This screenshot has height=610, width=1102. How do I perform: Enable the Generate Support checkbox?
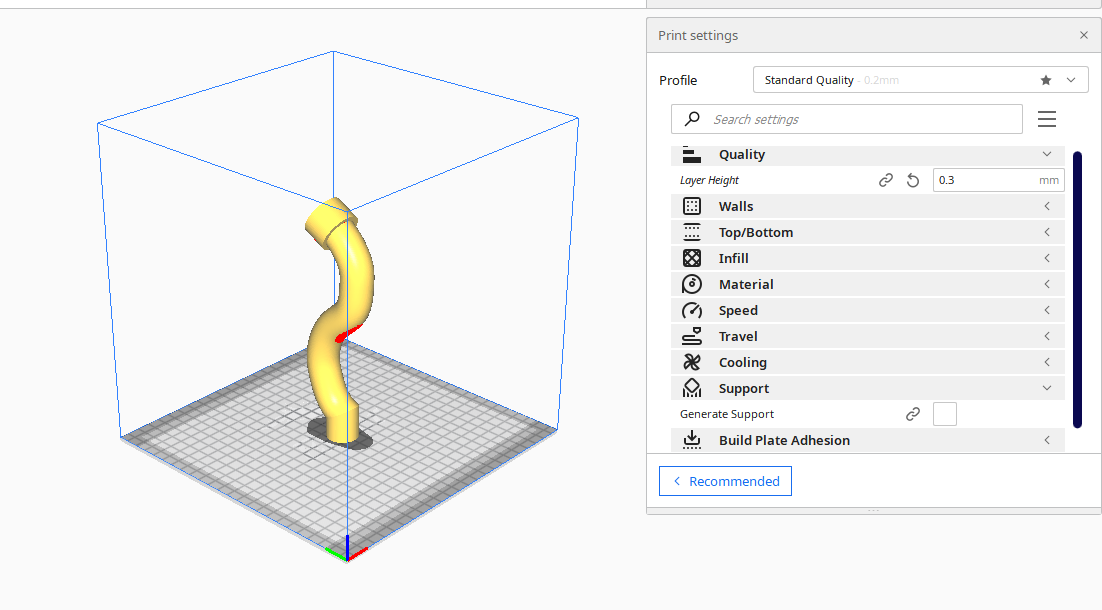[945, 415]
